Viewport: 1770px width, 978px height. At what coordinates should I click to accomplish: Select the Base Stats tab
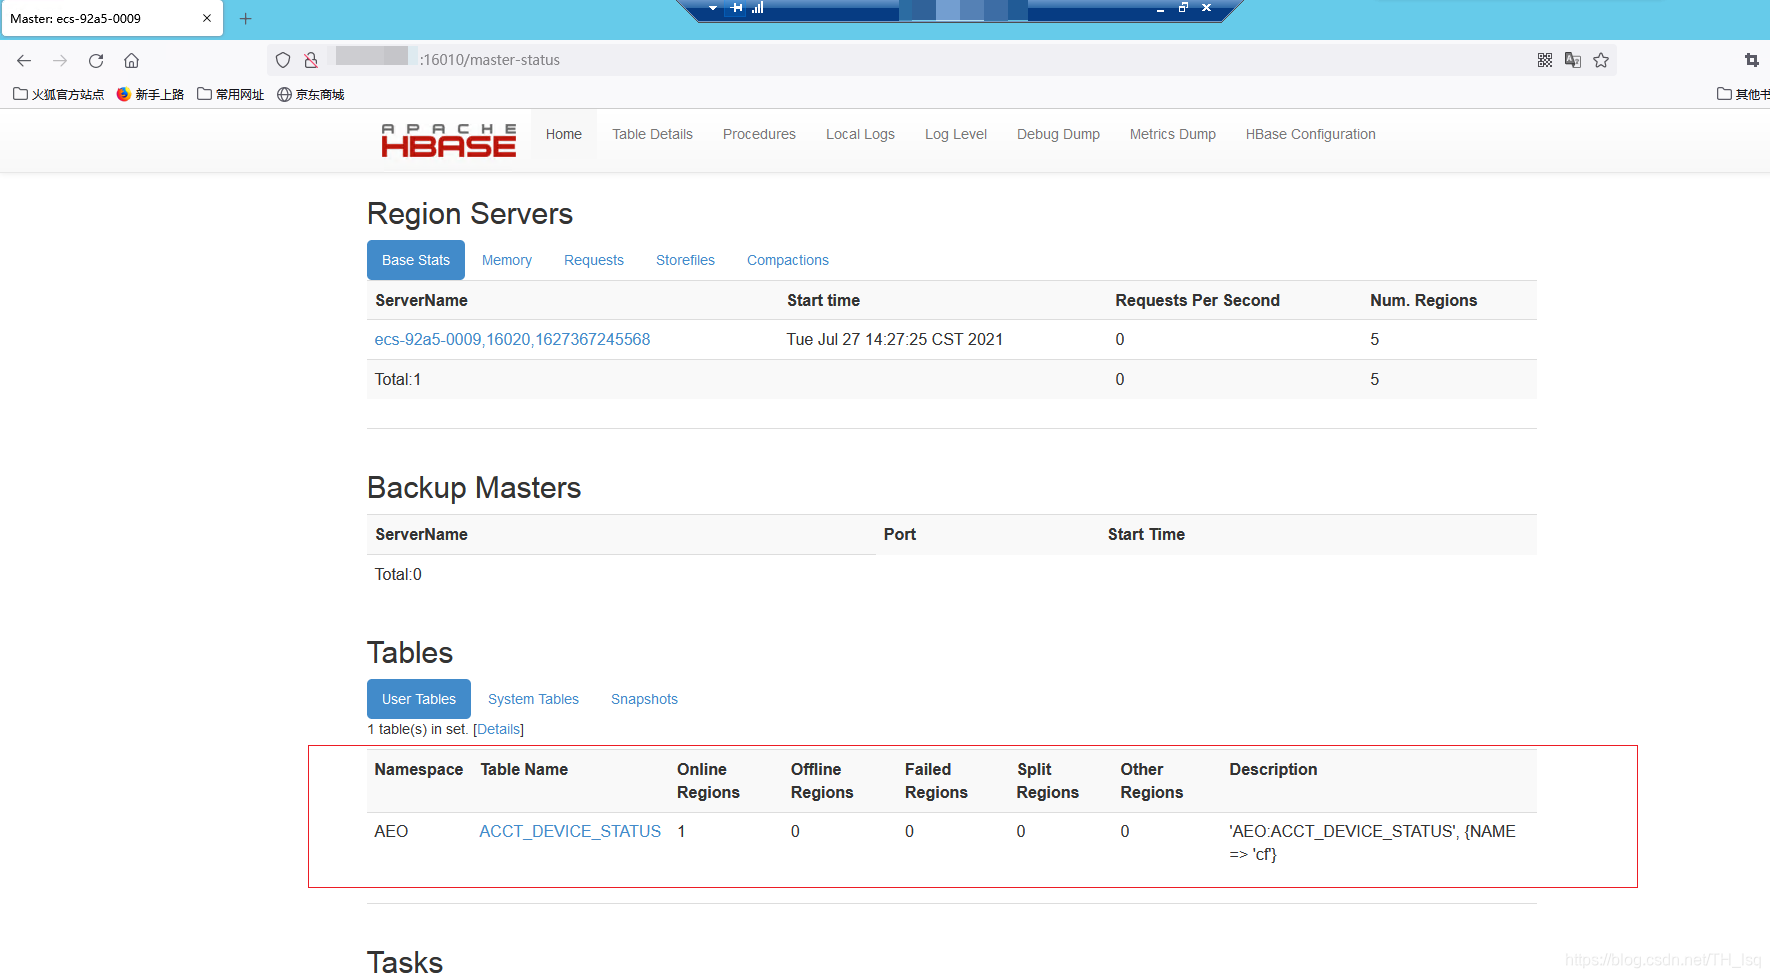tap(416, 260)
